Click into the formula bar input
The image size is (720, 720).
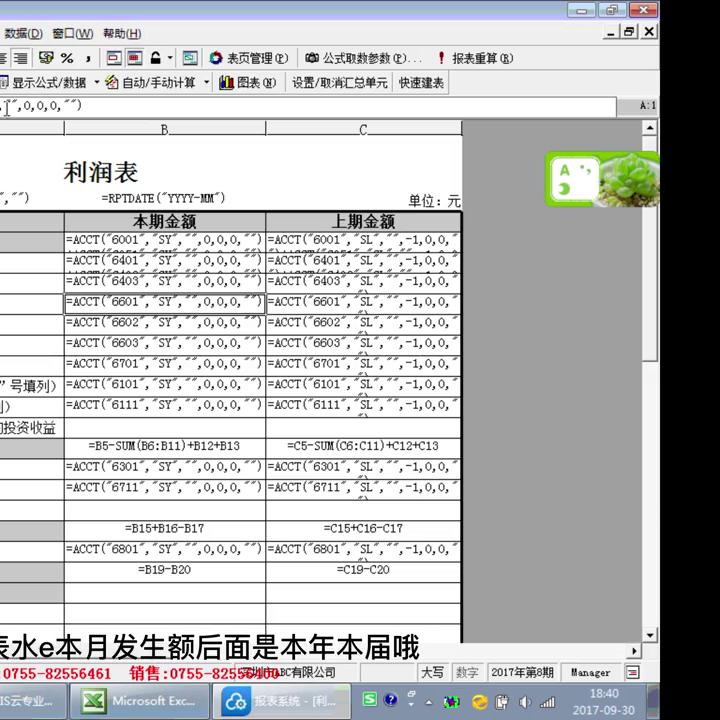[308, 107]
